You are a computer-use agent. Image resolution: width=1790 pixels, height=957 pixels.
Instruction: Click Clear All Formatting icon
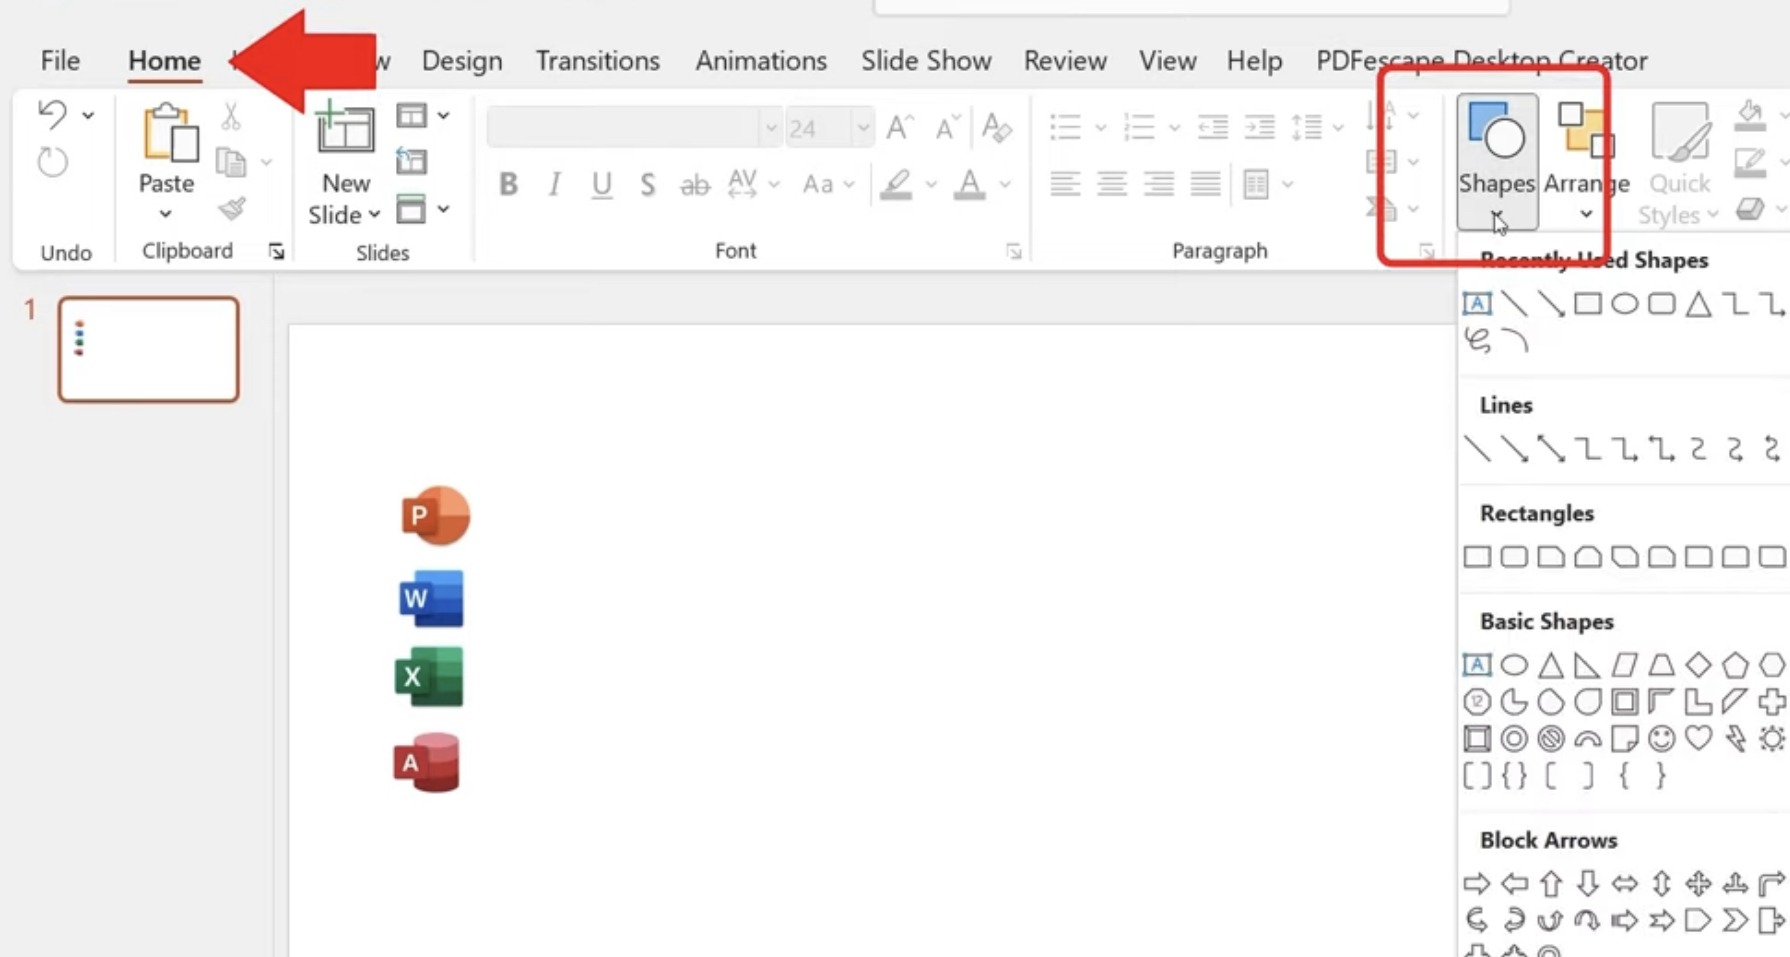tap(996, 127)
